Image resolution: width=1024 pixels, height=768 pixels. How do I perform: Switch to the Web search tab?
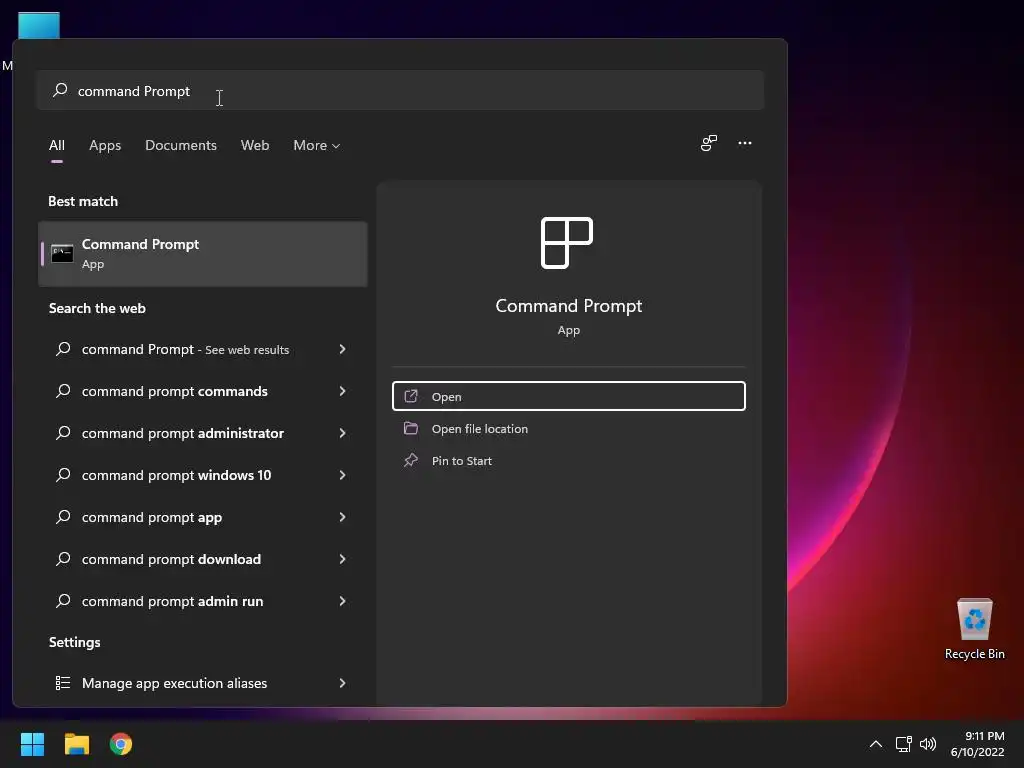pos(255,145)
